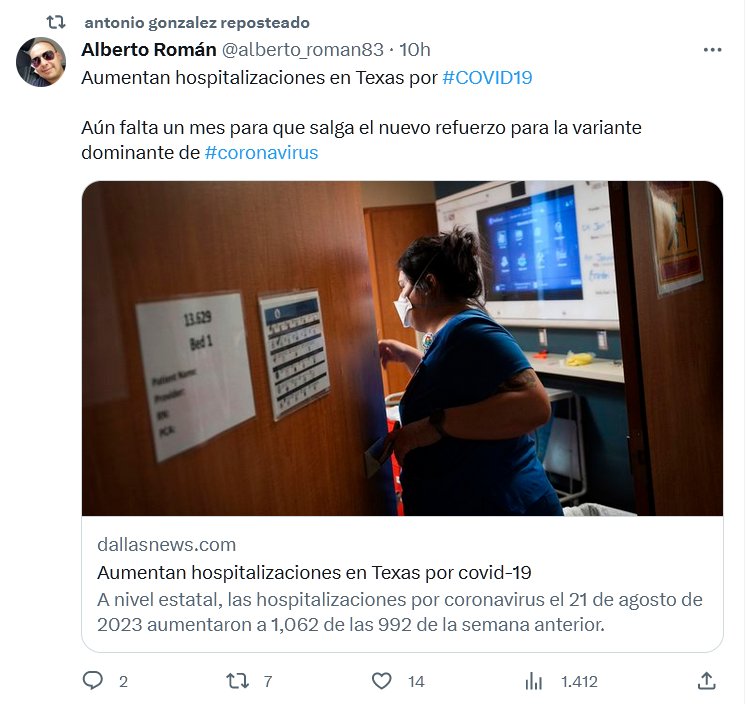Click the article summary about 1,062 hospitalizations
The image size is (746, 704).
coord(400,612)
